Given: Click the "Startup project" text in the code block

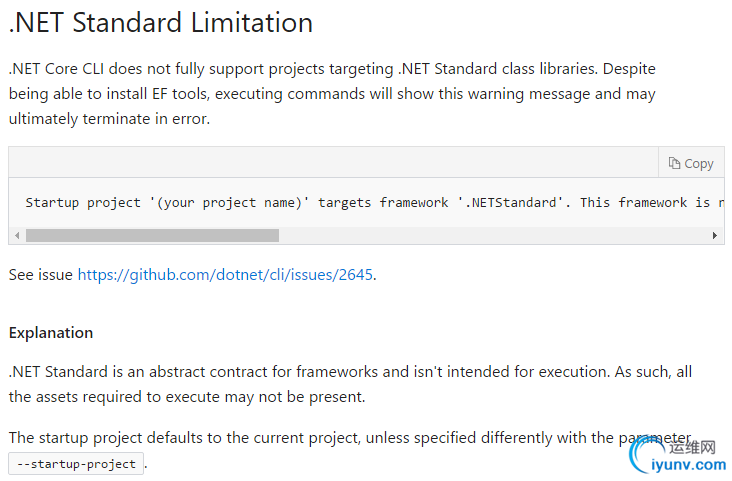Looking at the screenshot, I should 83,203.
